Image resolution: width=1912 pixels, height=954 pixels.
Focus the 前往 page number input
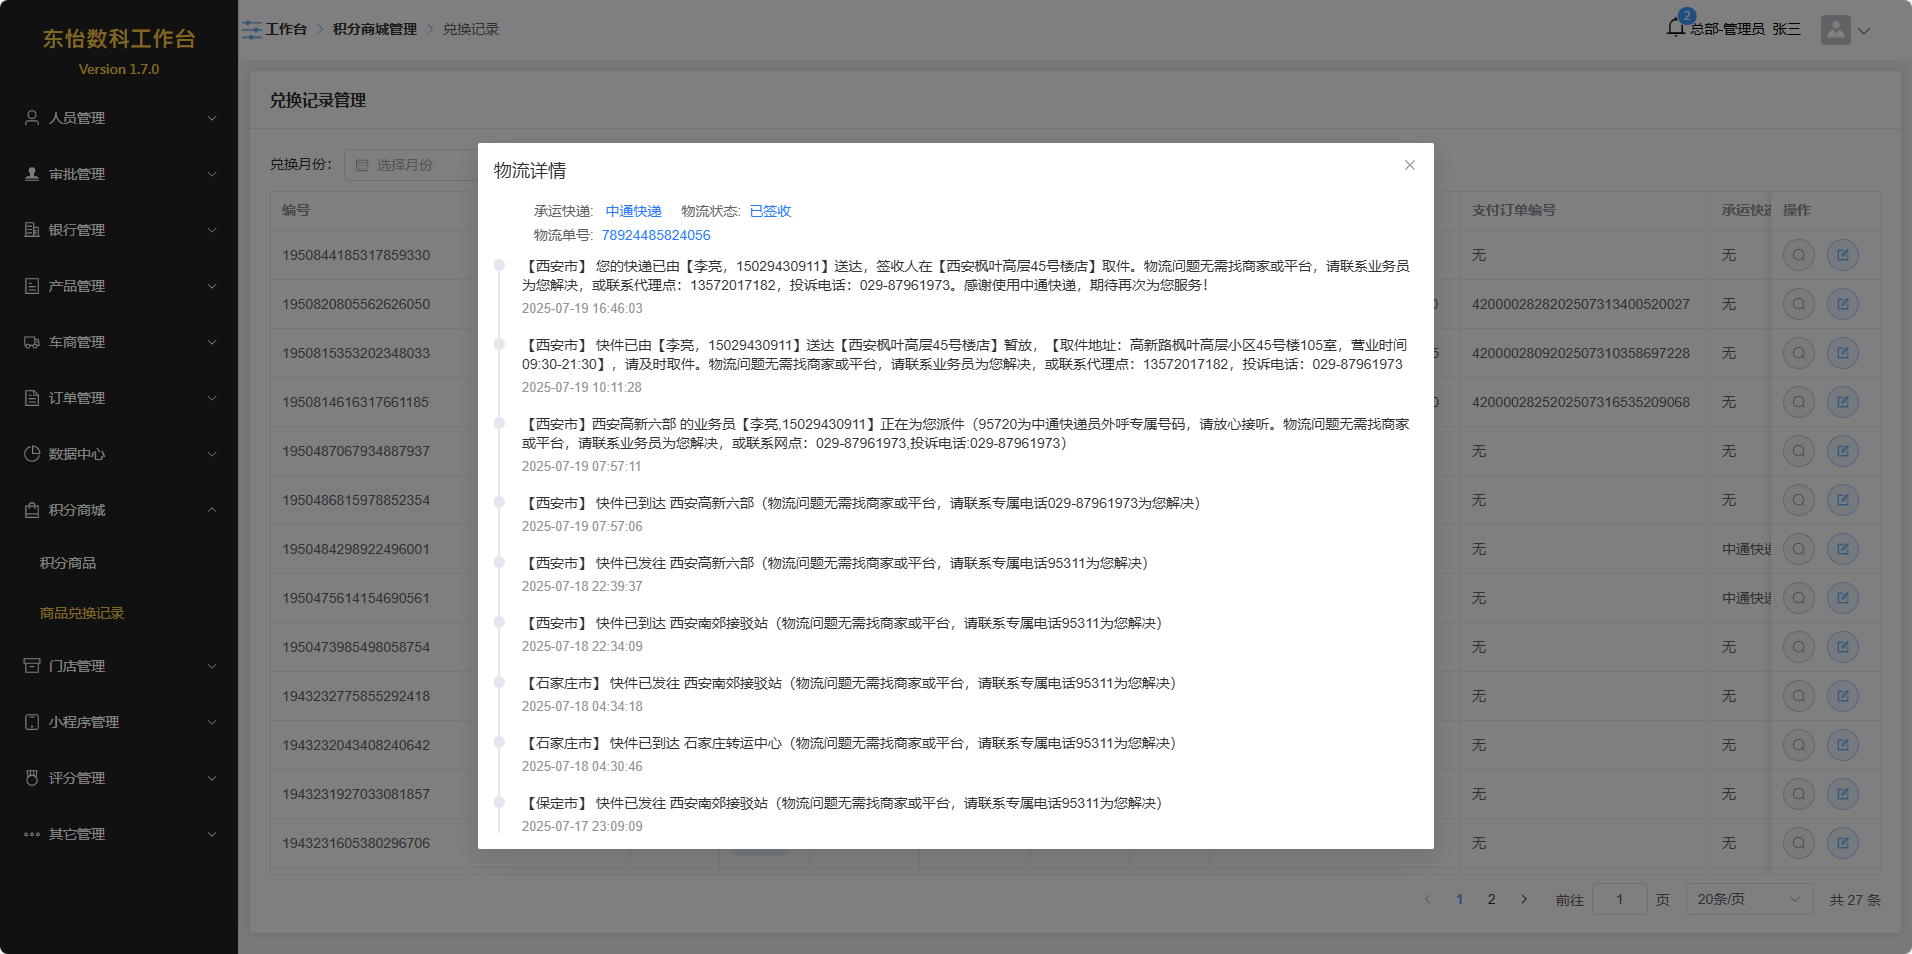click(1619, 899)
